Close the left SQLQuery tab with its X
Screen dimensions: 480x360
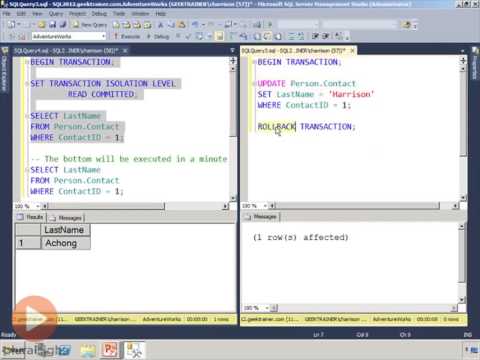point(125,51)
